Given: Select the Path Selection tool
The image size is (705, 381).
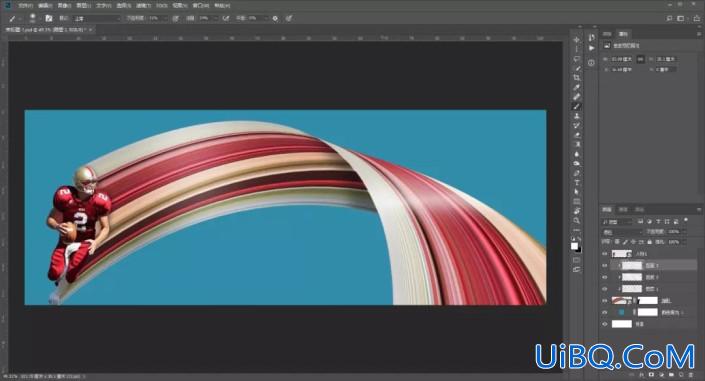Looking at the screenshot, I should coord(576,192).
